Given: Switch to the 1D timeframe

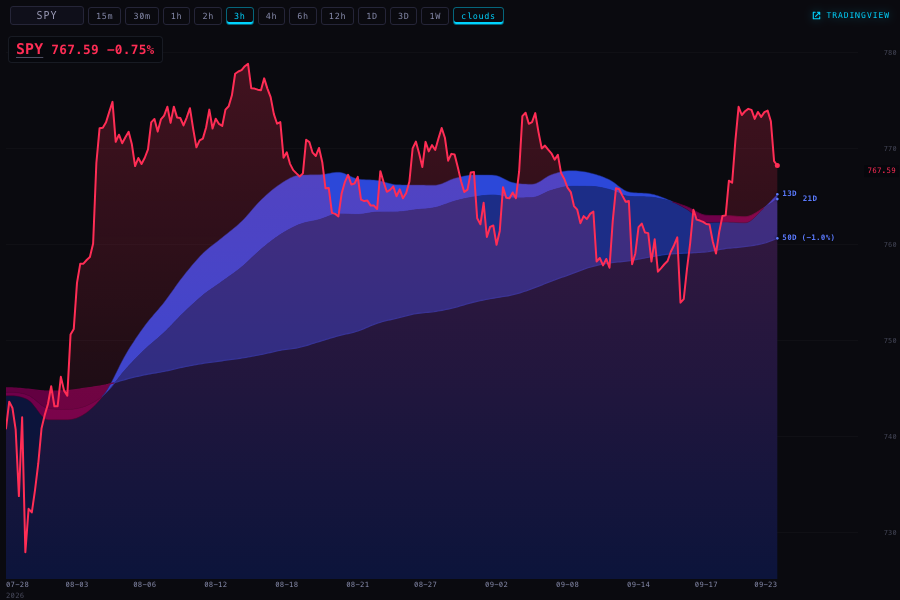Looking at the screenshot, I should tap(371, 16).
